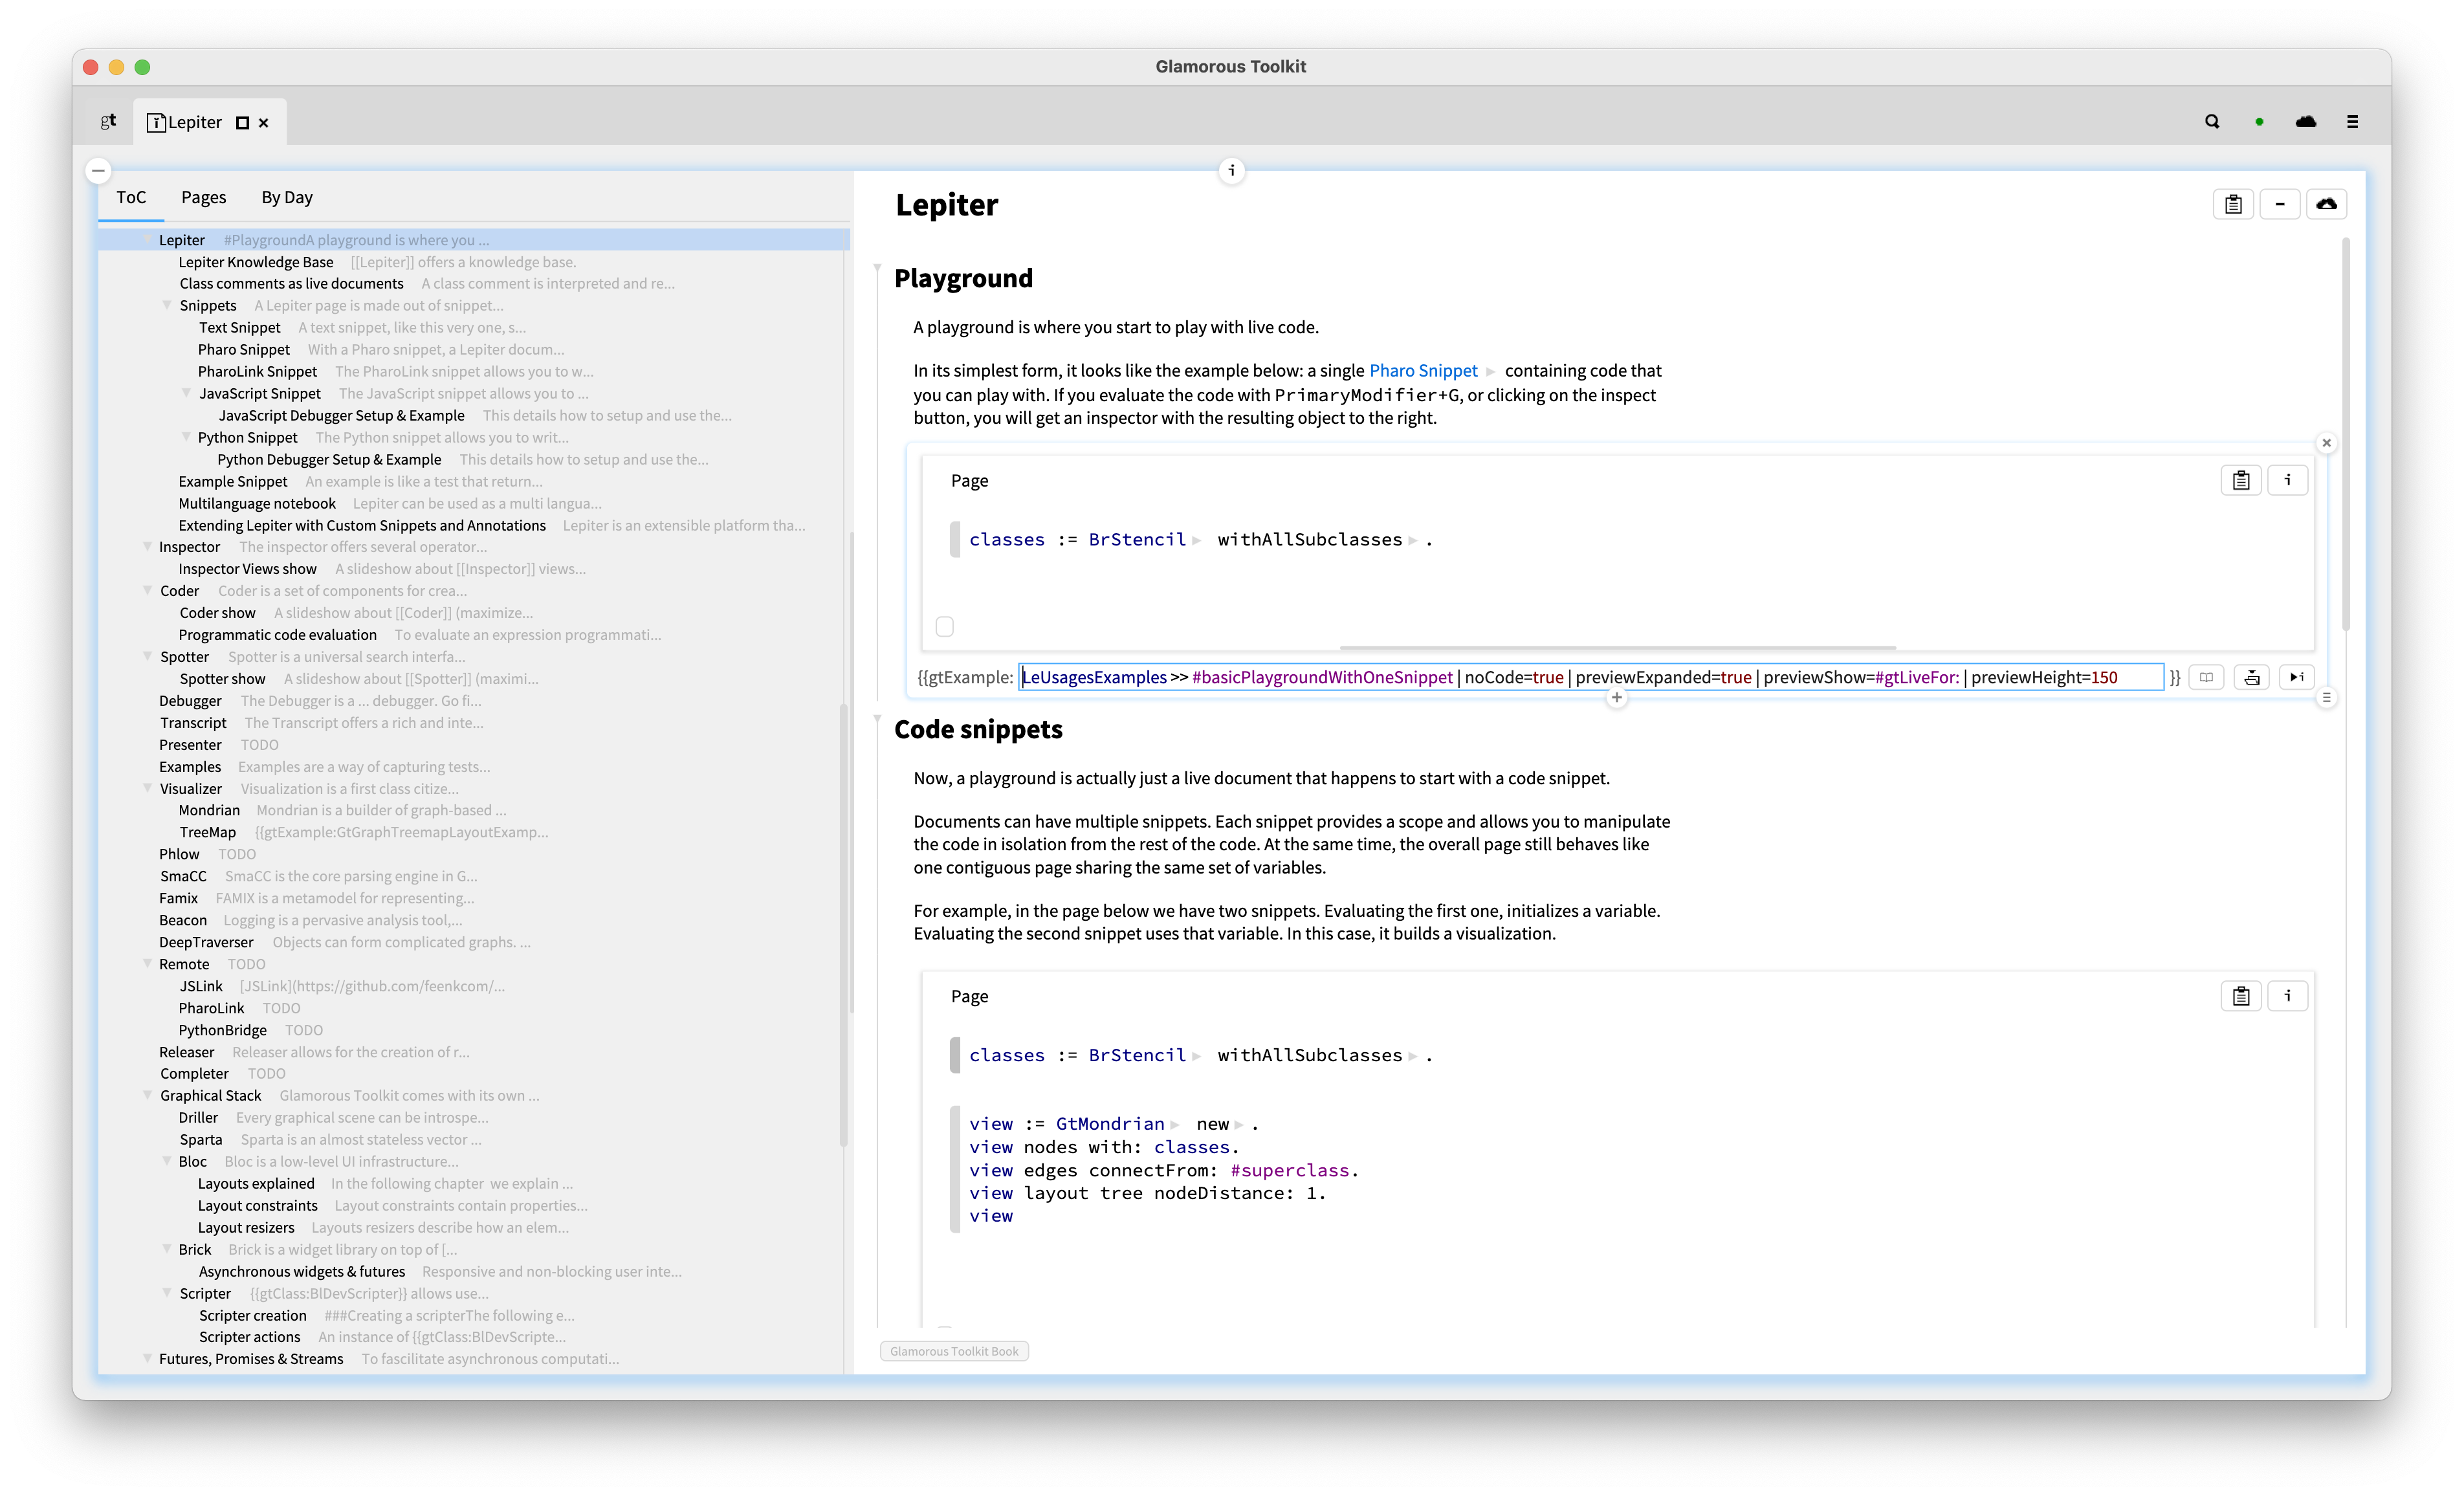This screenshot has height=1496, width=2464.
Task: Click clipboard icon in second Page preview
Action: 2241,996
